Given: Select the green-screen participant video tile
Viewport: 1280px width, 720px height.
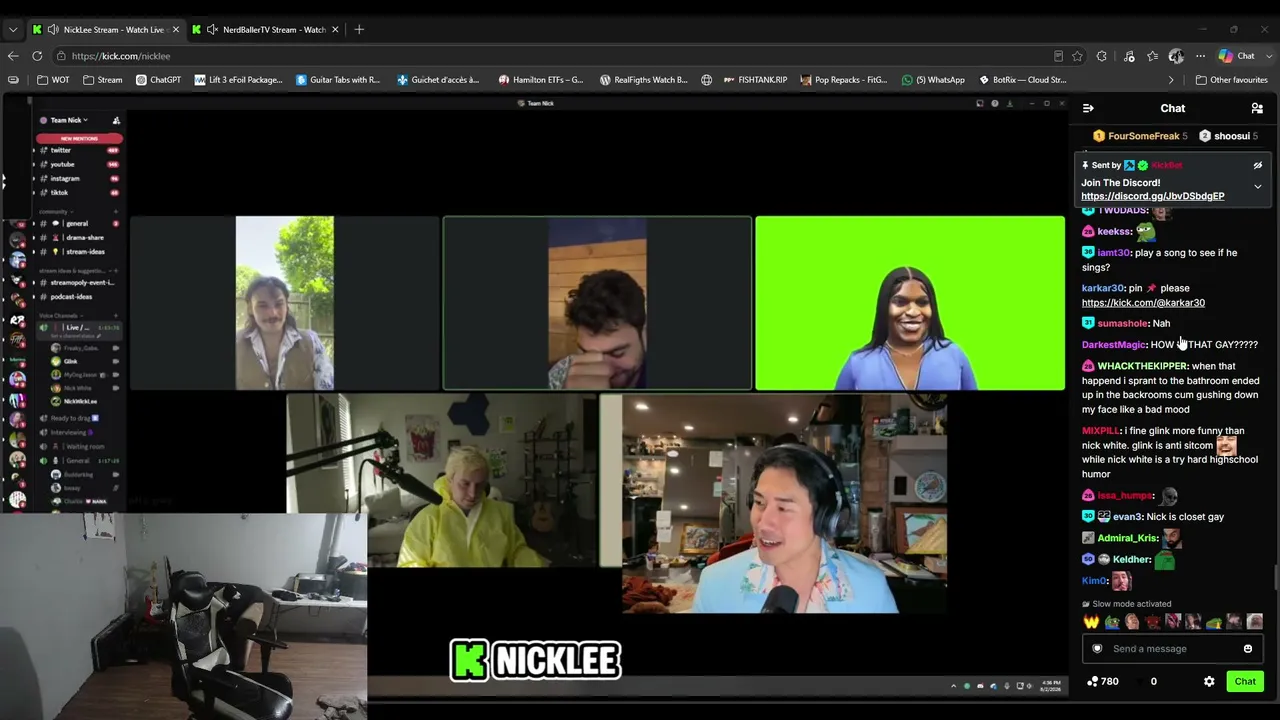Looking at the screenshot, I should tap(909, 303).
